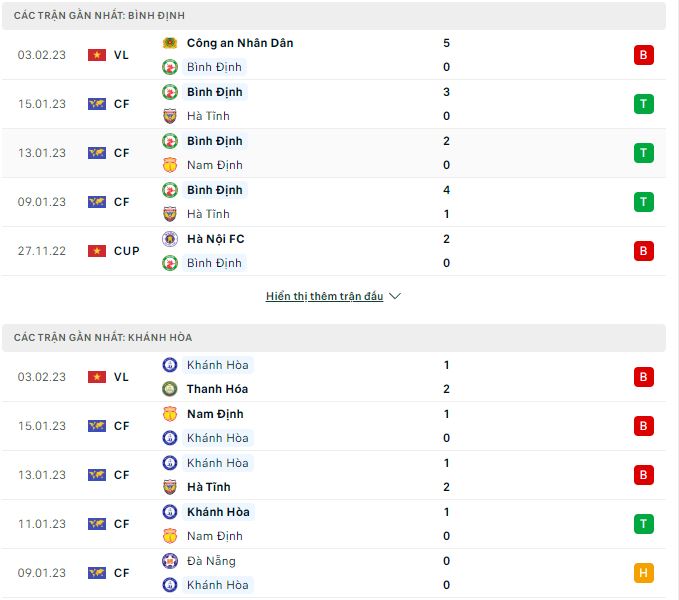The image size is (679, 600).
Task: Click the 'Các trận gần nhất: Bình Định' header
Action: click(x=99, y=16)
